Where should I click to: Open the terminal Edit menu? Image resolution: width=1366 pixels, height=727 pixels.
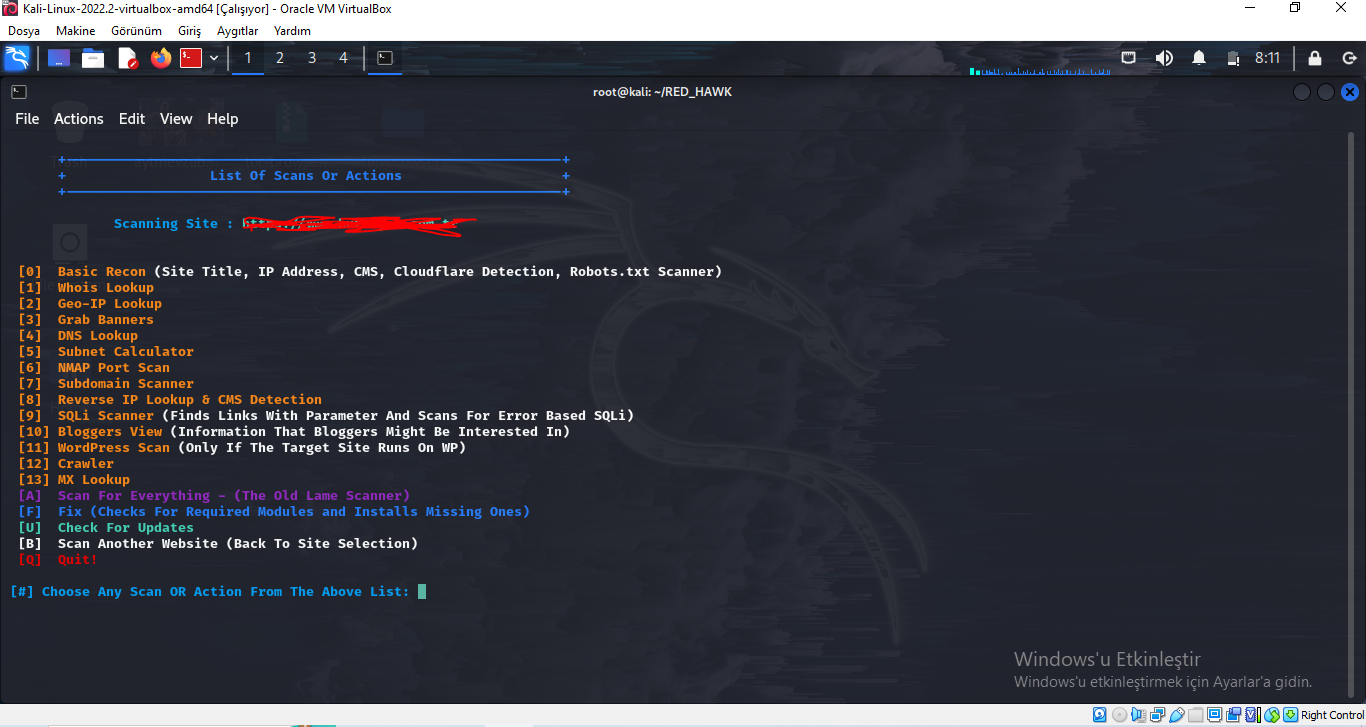pyautogui.click(x=132, y=119)
